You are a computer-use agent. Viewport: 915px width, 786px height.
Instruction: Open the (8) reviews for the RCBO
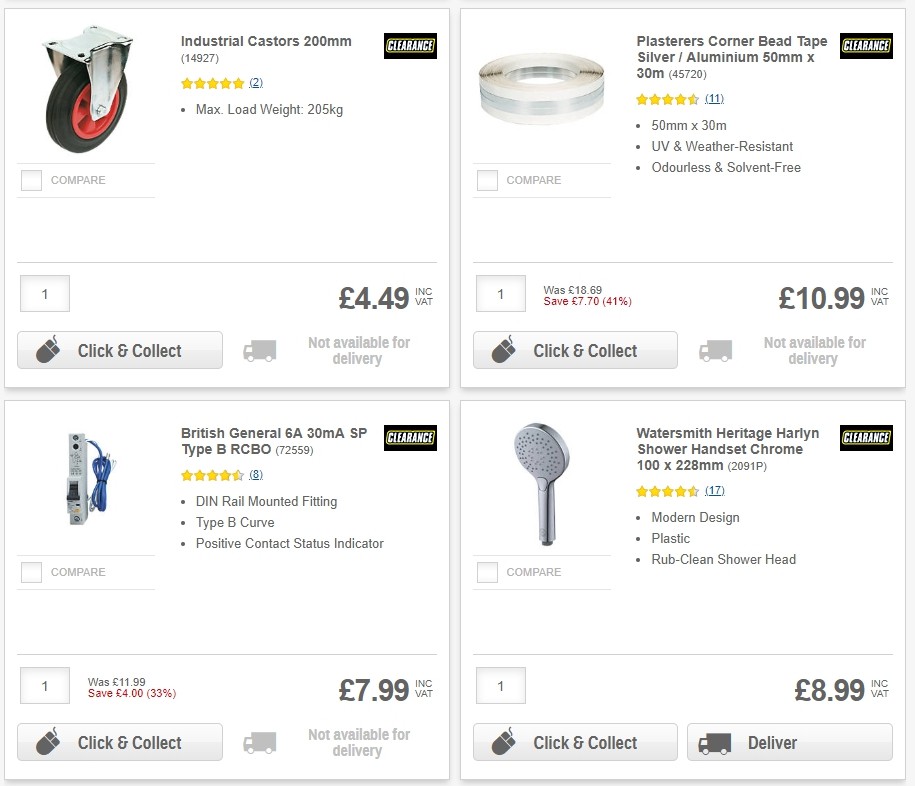coord(255,476)
